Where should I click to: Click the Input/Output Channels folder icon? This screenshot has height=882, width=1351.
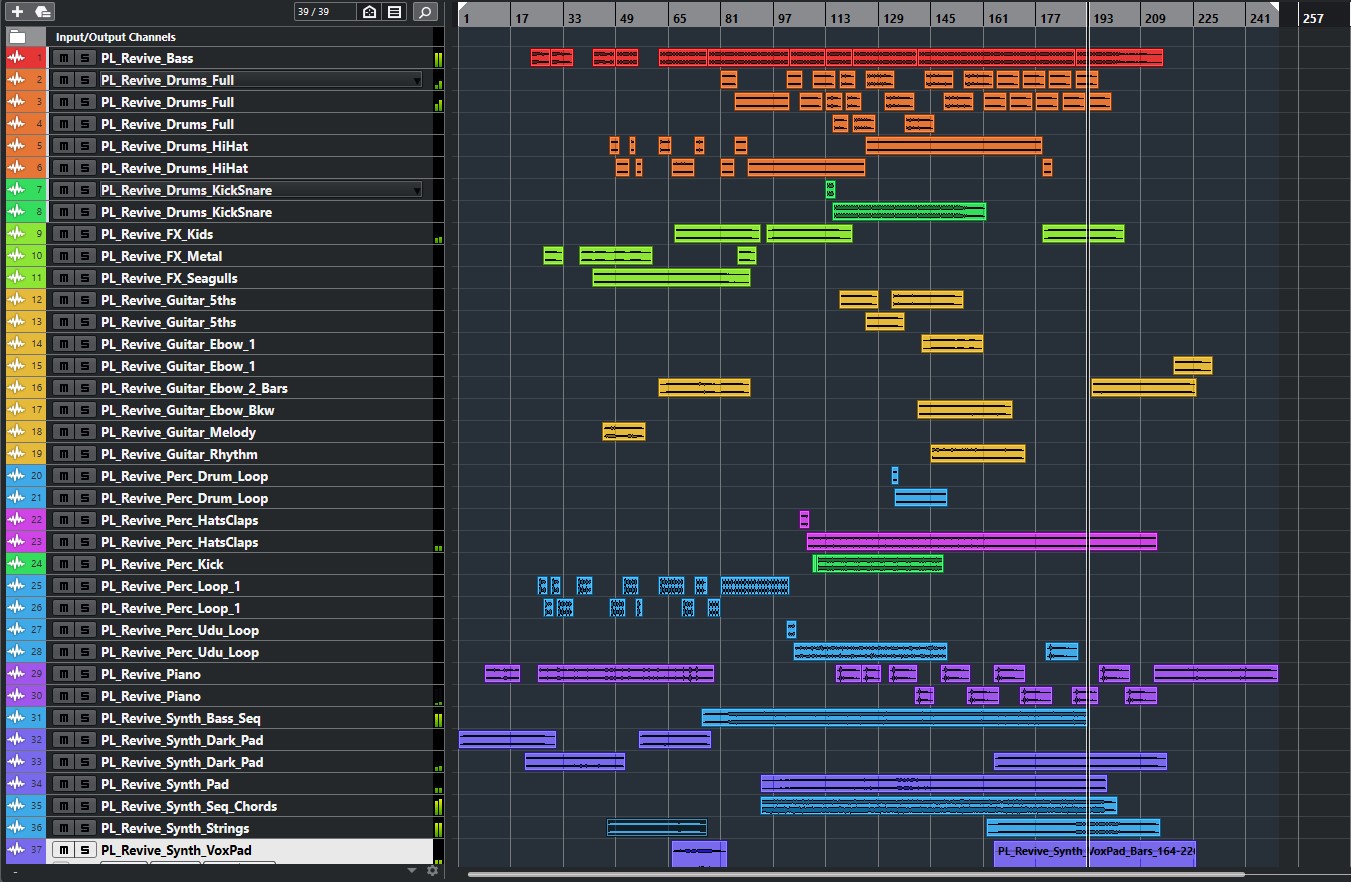(17, 37)
